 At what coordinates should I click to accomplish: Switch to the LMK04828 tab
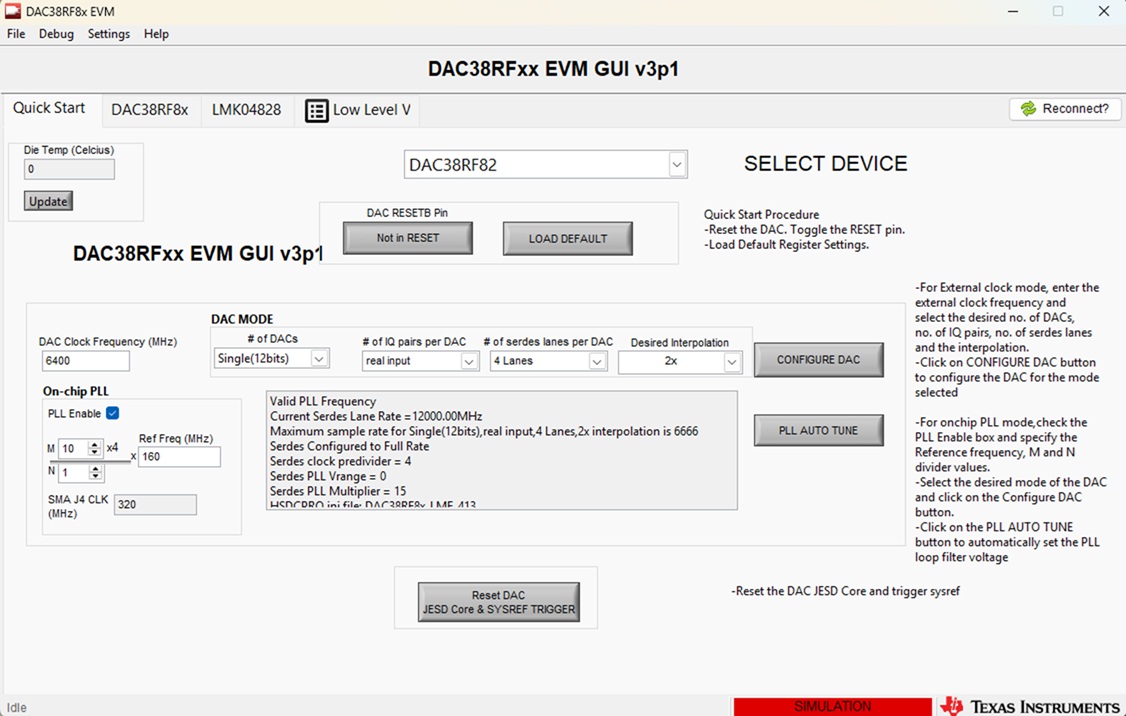pyautogui.click(x=246, y=110)
